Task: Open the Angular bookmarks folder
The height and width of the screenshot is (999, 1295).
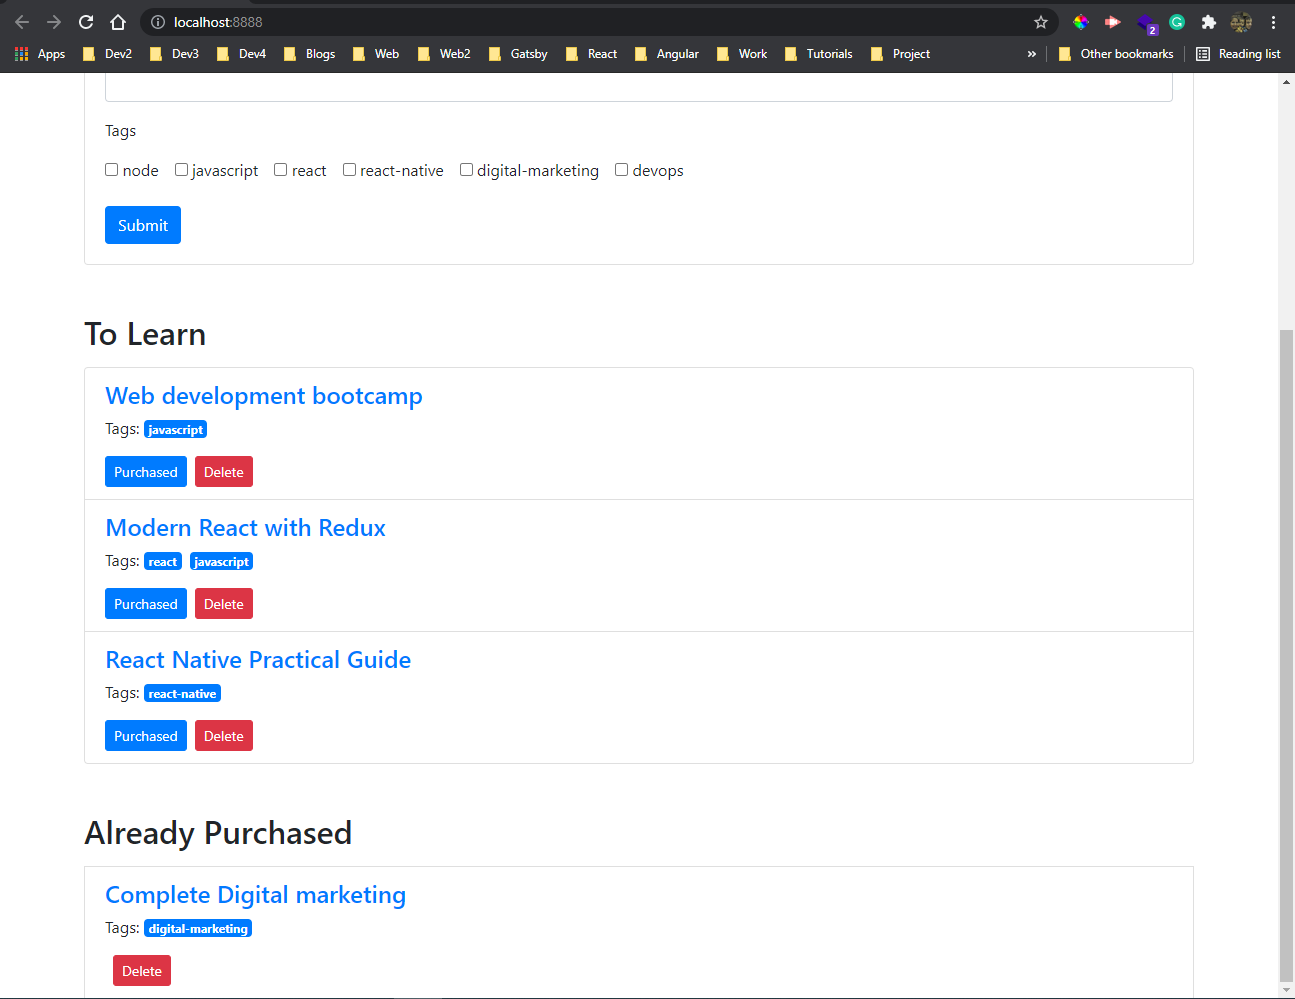Action: click(666, 54)
